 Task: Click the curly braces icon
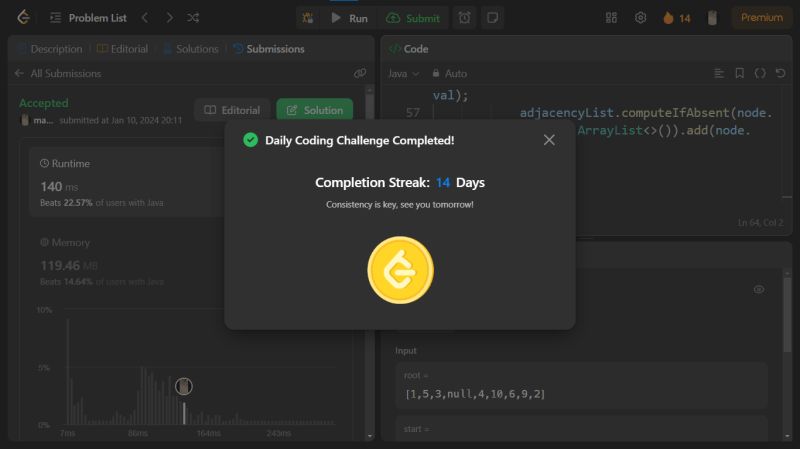[x=760, y=73]
